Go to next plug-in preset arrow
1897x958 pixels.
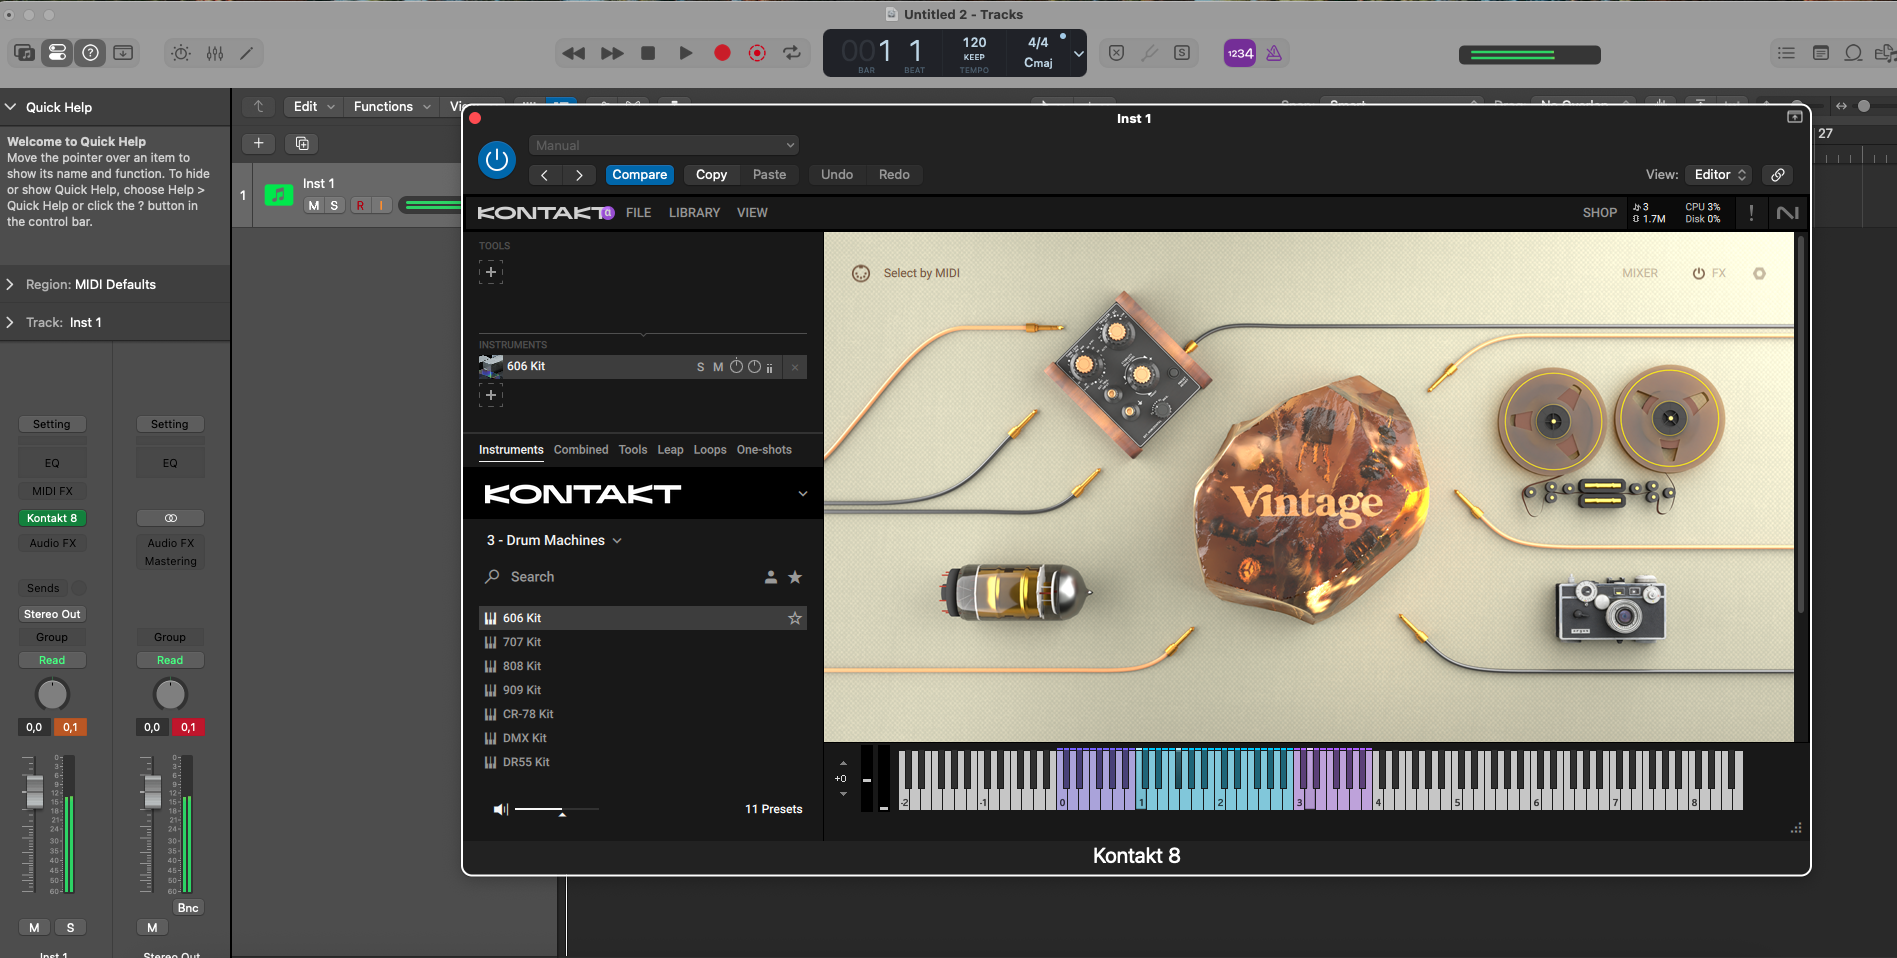(579, 175)
